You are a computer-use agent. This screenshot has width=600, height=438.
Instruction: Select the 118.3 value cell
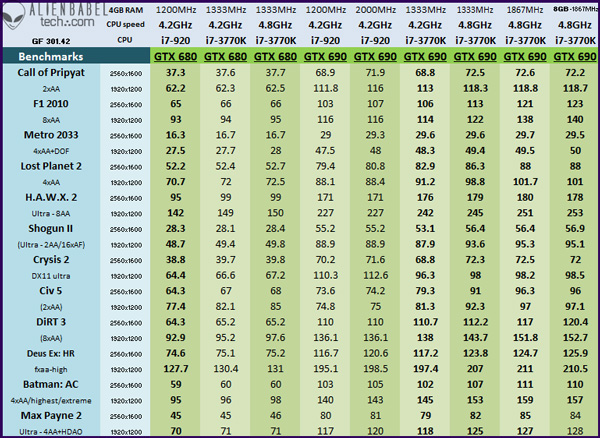point(475,88)
